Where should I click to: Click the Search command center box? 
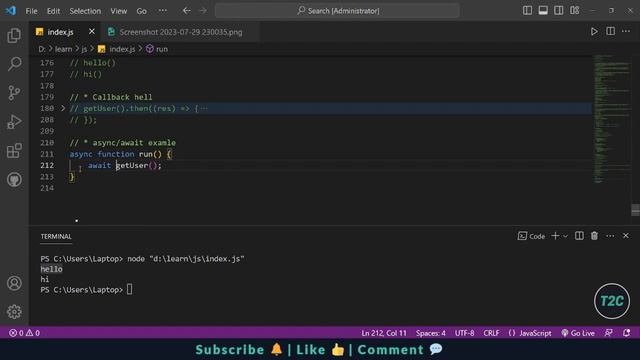[x=337, y=11]
